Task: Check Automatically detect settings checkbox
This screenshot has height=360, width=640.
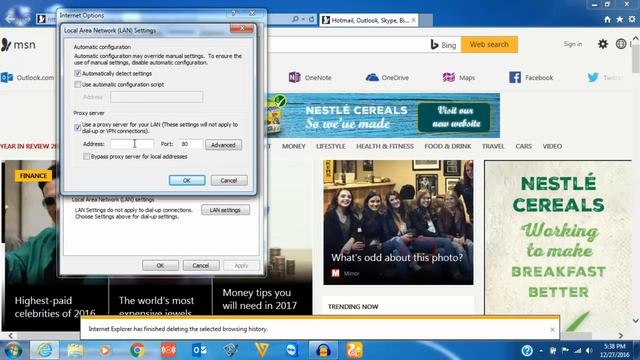Action: click(x=78, y=73)
